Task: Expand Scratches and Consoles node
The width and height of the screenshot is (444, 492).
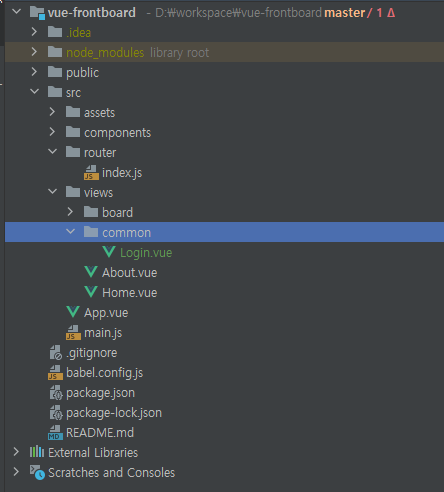Action: (x=16, y=472)
